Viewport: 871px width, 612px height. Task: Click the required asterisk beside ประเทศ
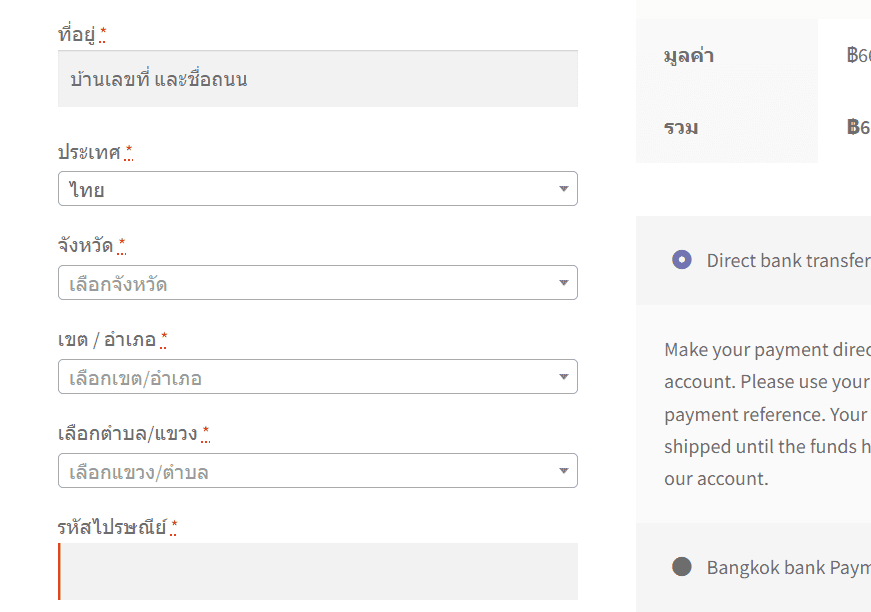(129, 152)
